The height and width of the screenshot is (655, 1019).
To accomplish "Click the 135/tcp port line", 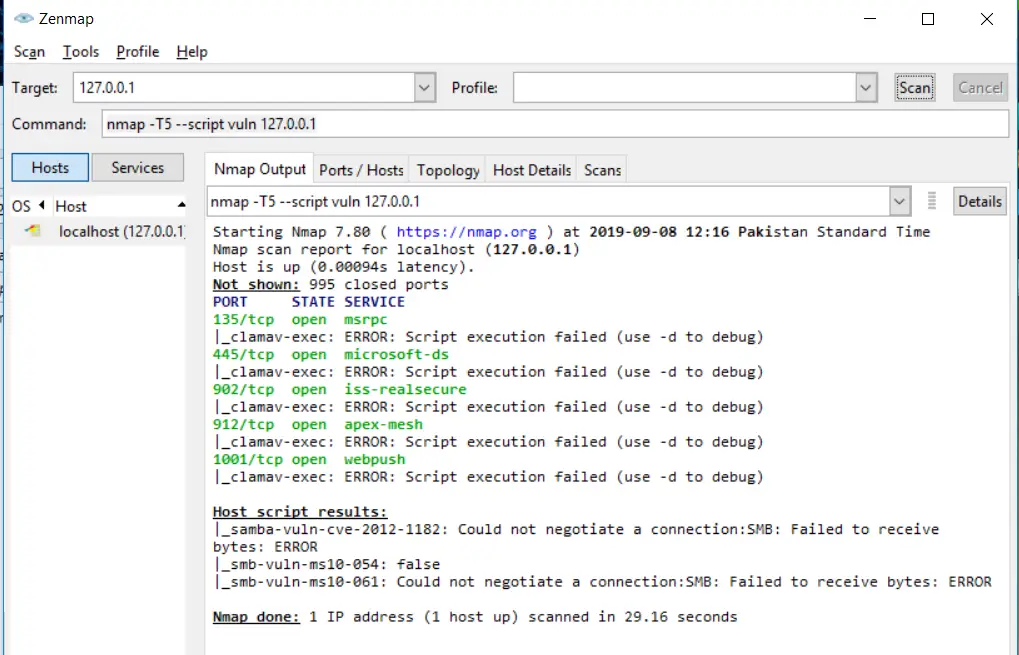I will tap(300, 319).
